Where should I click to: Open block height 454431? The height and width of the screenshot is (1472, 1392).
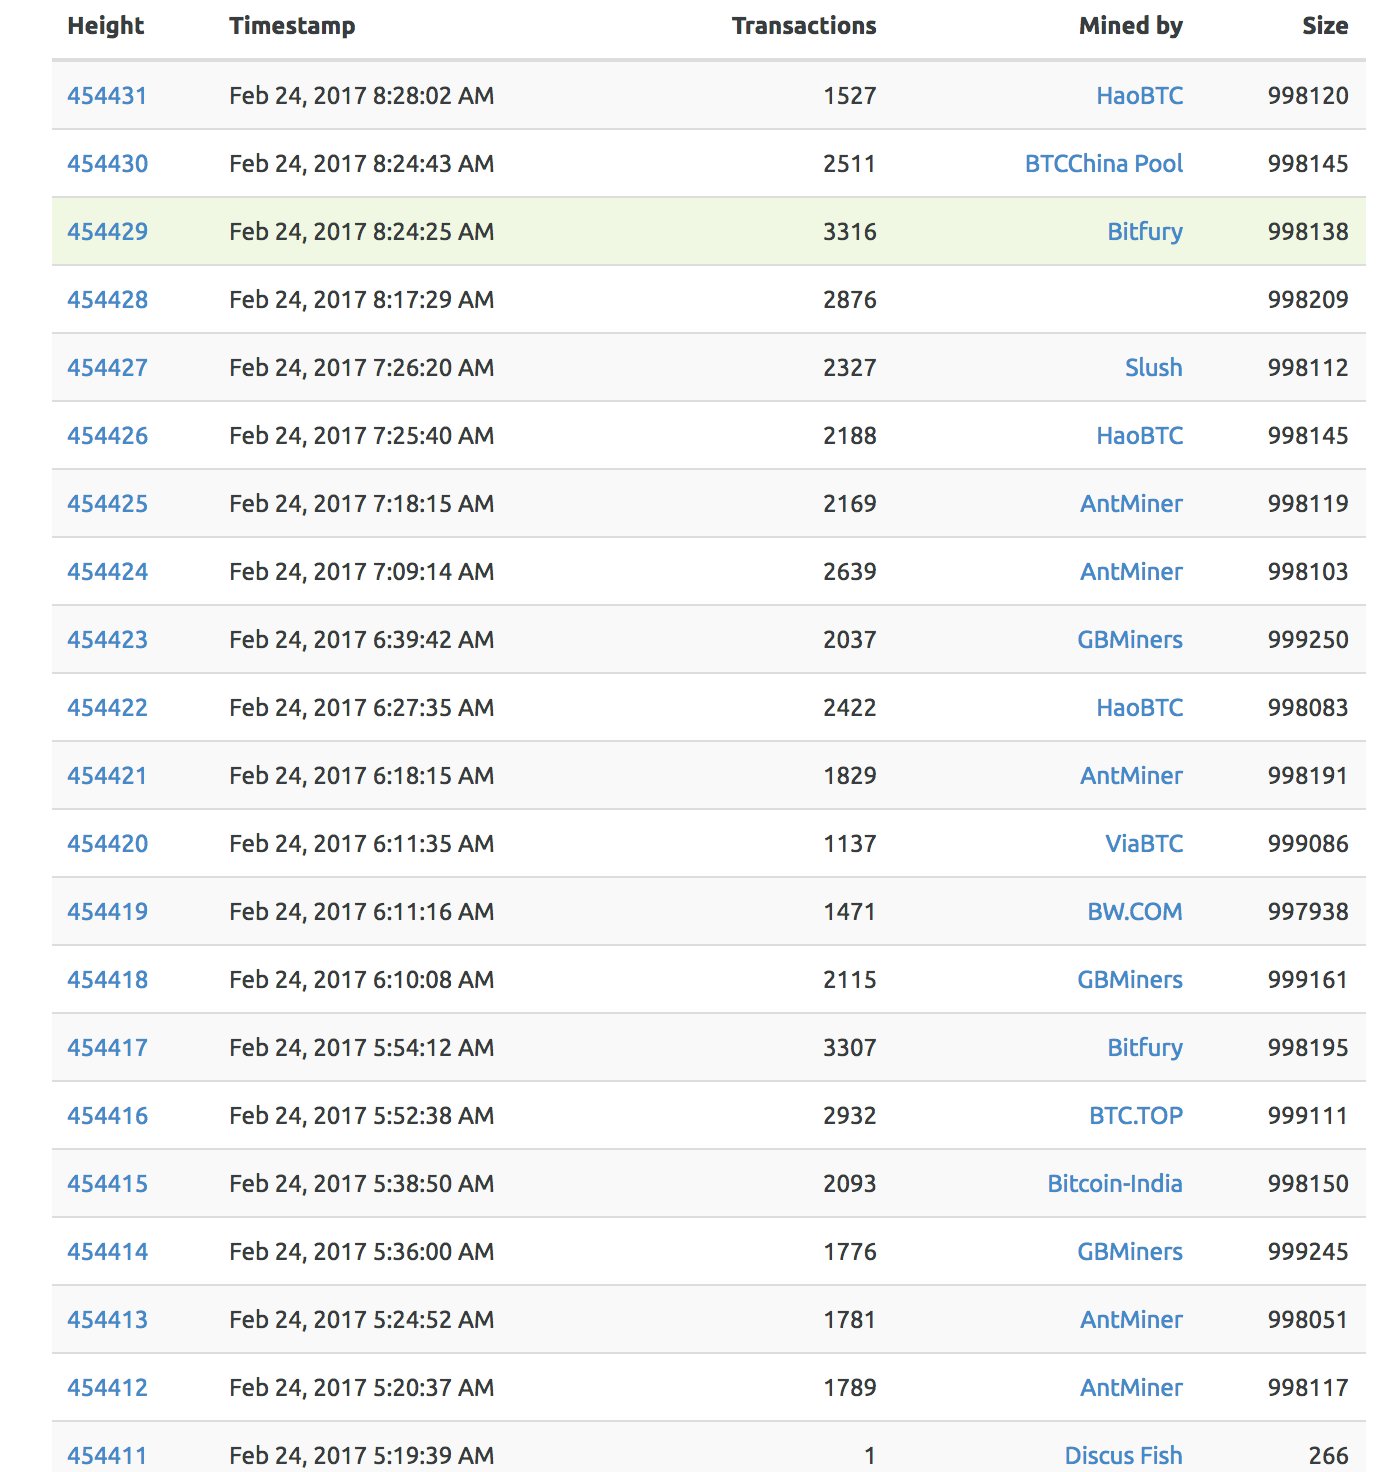pos(107,96)
